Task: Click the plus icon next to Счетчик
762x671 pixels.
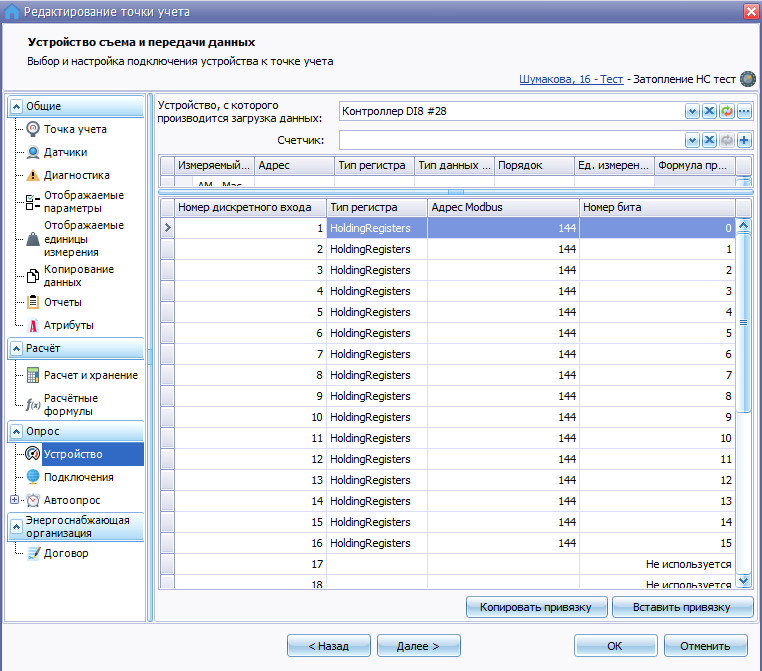Action: [744, 140]
